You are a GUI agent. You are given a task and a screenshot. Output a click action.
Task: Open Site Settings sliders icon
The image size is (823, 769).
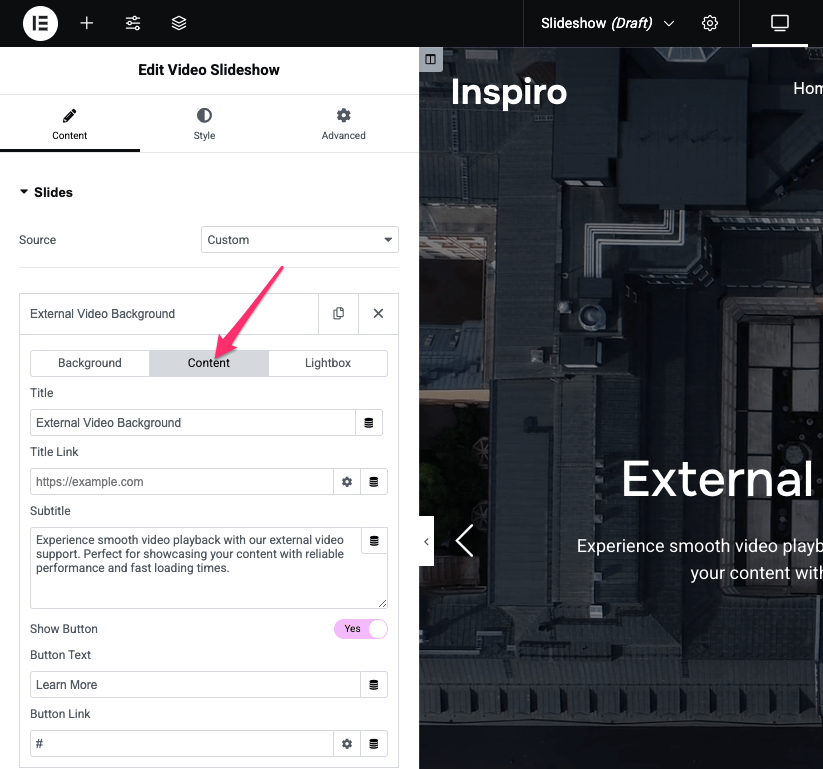coord(133,23)
